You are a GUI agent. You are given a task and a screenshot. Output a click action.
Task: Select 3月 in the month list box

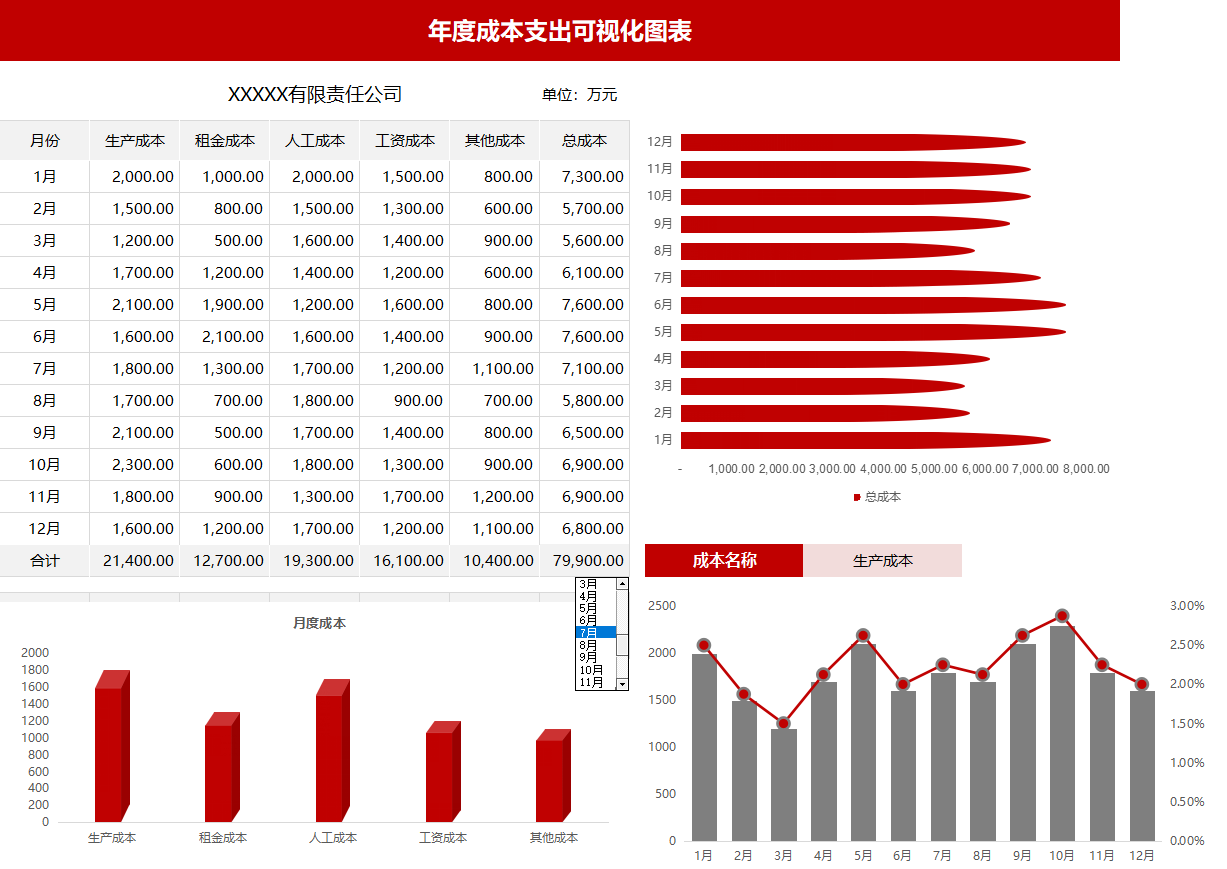595,583
